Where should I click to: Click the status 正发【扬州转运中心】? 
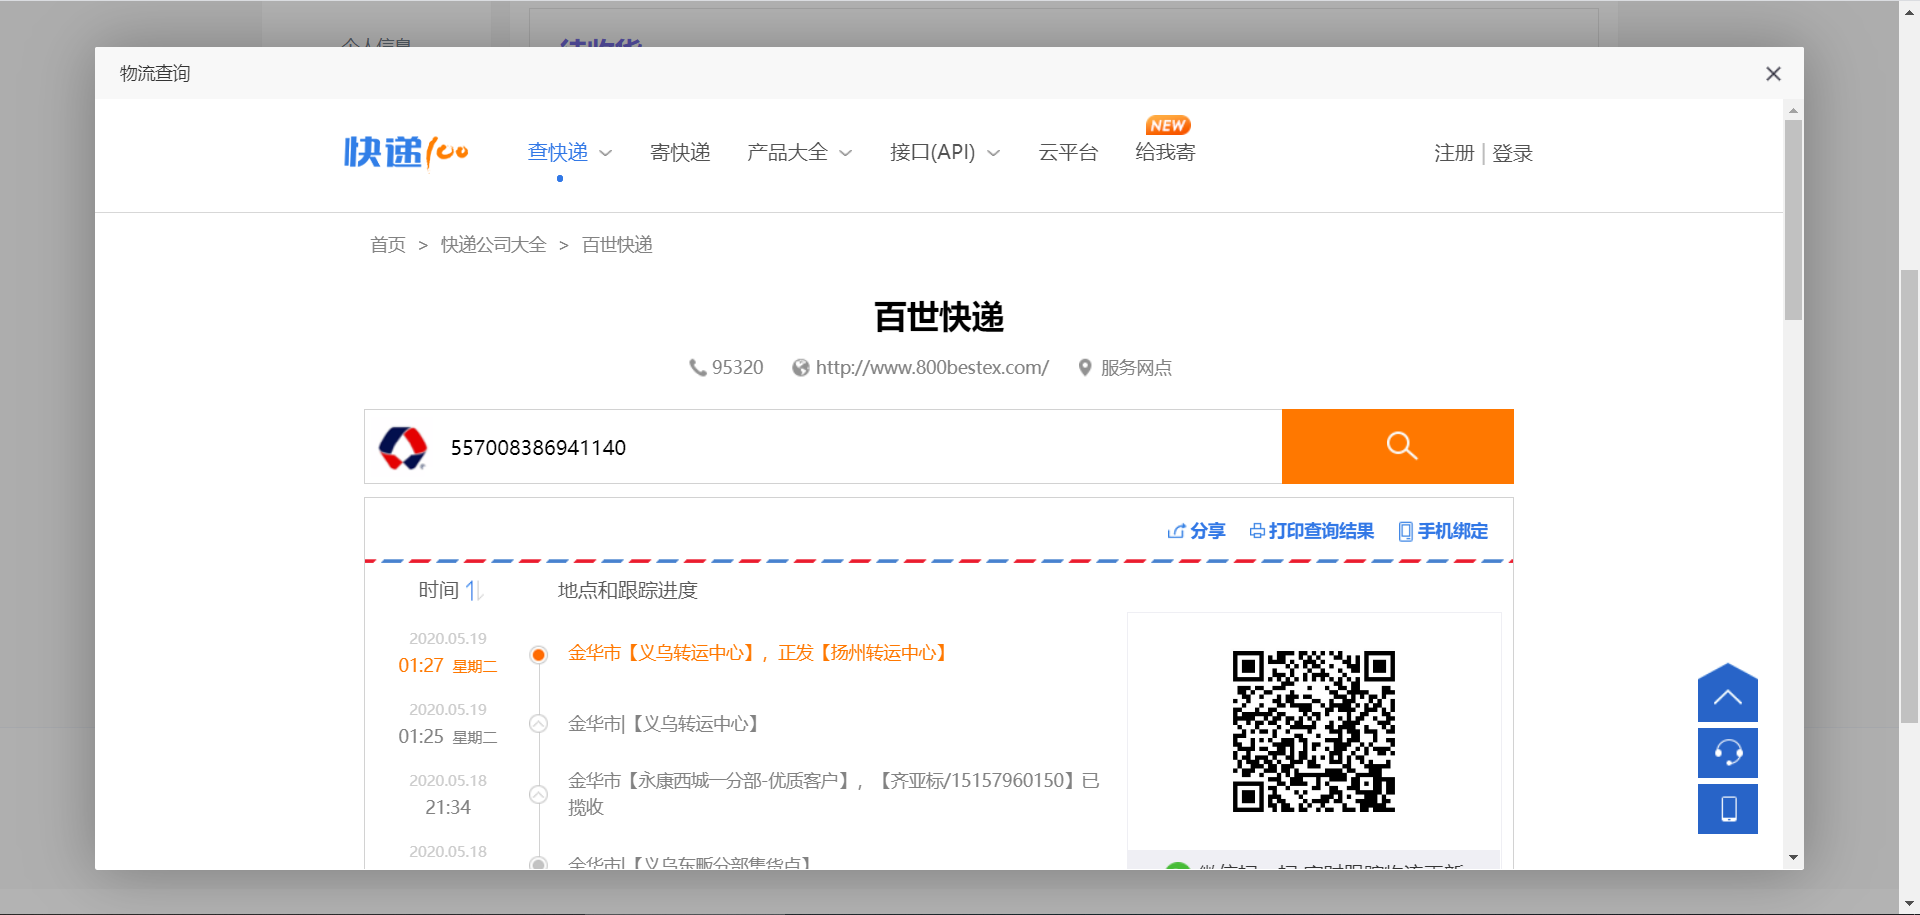click(x=863, y=653)
